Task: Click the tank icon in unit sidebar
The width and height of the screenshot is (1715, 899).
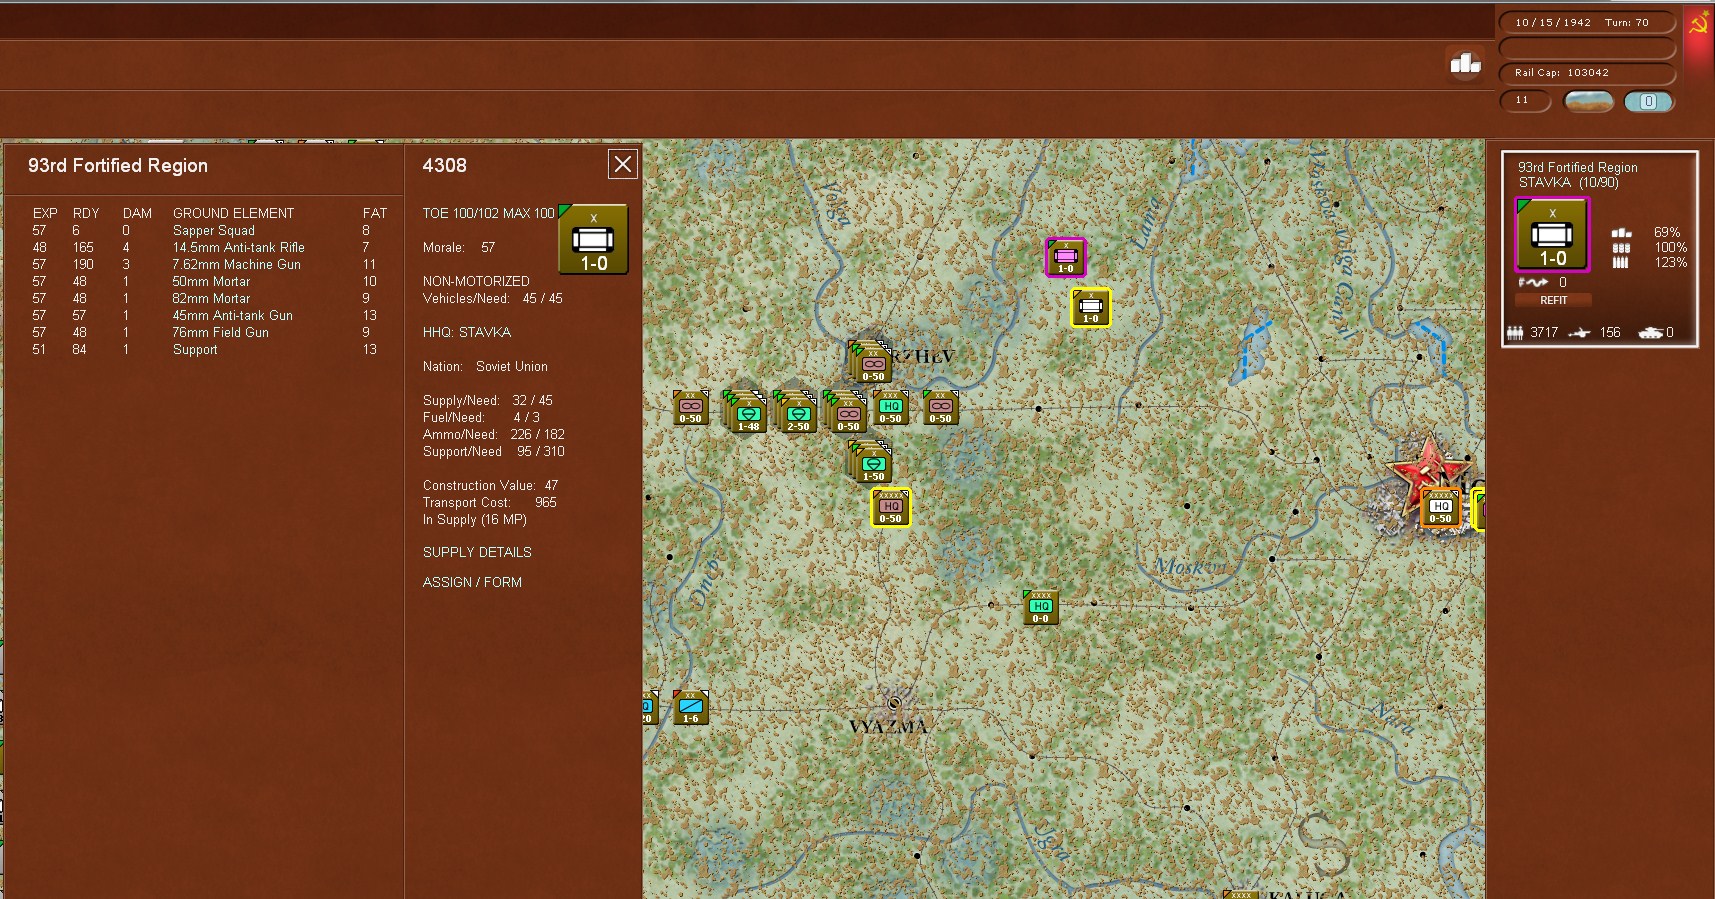Action: (1650, 333)
